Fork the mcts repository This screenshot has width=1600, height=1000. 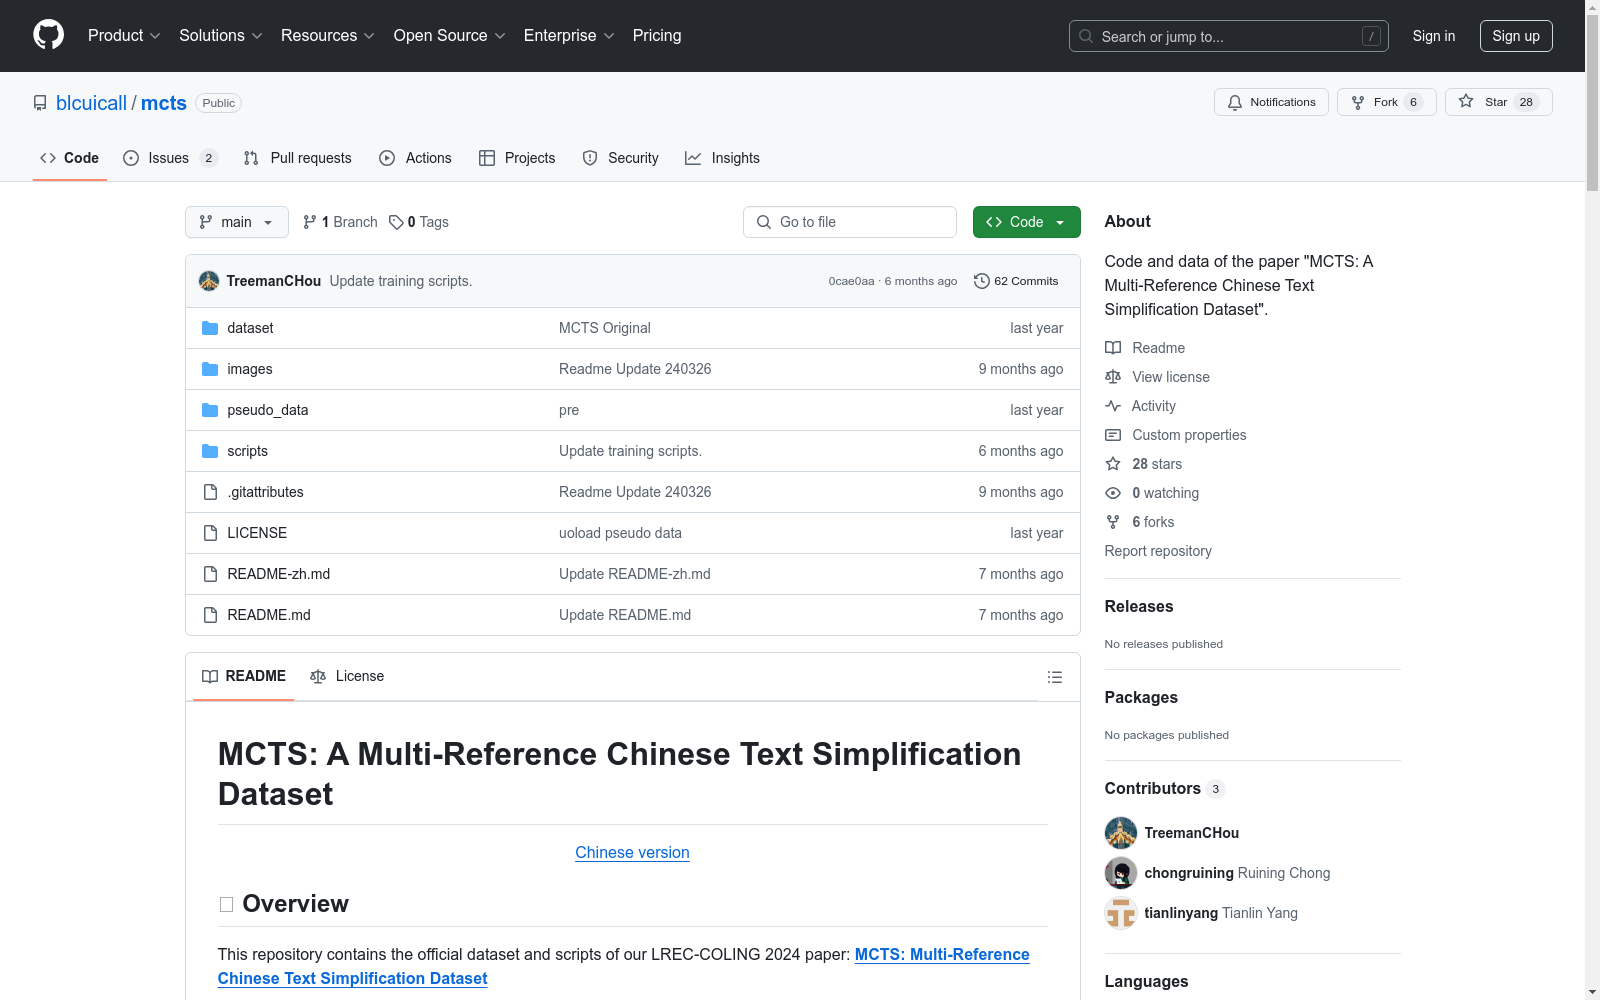click(1386, 102)
